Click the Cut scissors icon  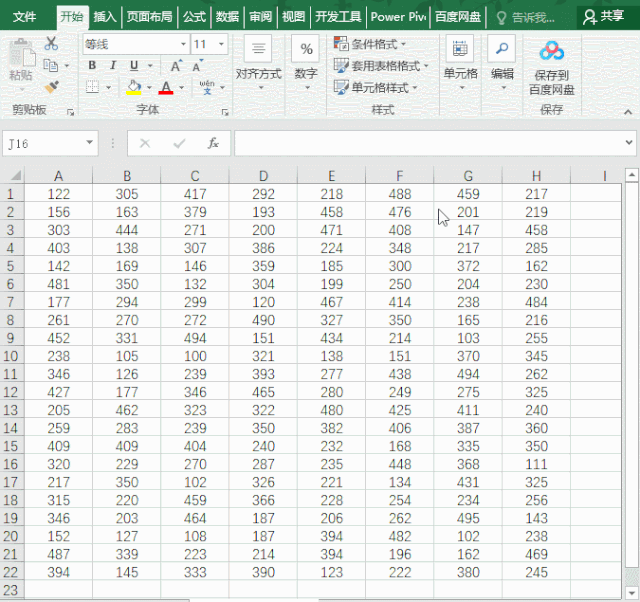click(x=51, y=43)
